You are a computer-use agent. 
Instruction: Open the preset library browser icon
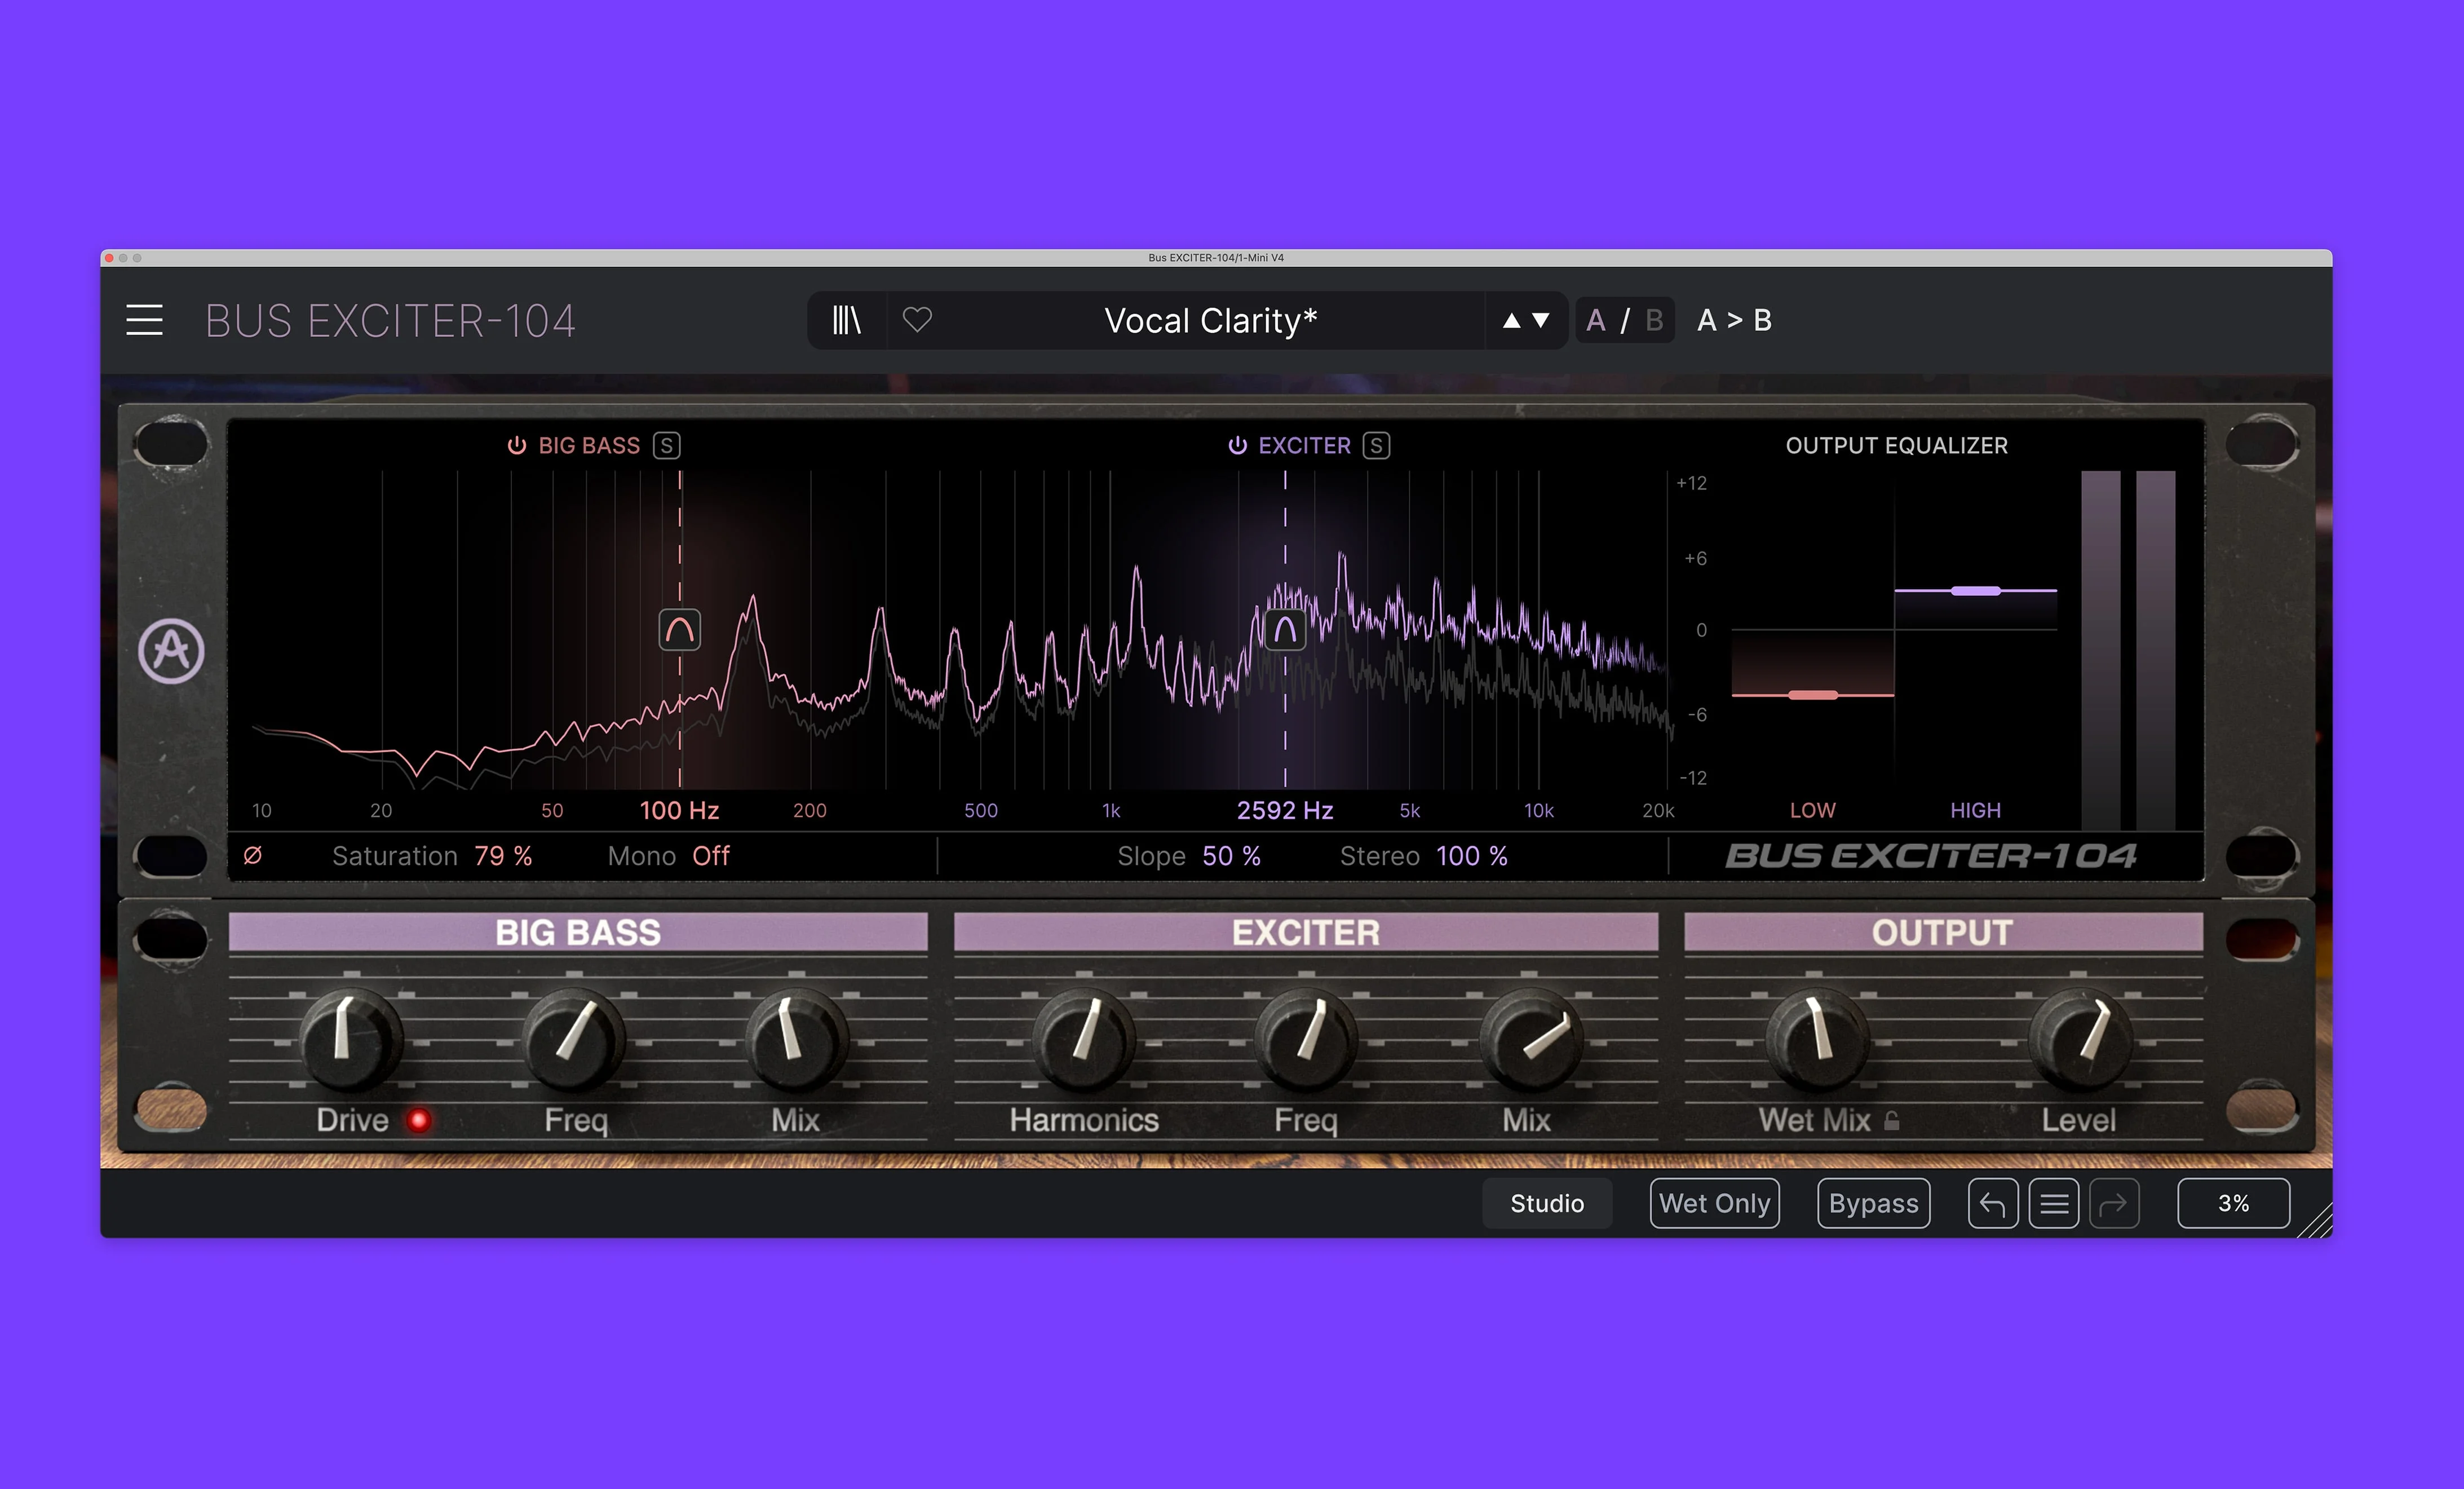click(x=846, y=320)
